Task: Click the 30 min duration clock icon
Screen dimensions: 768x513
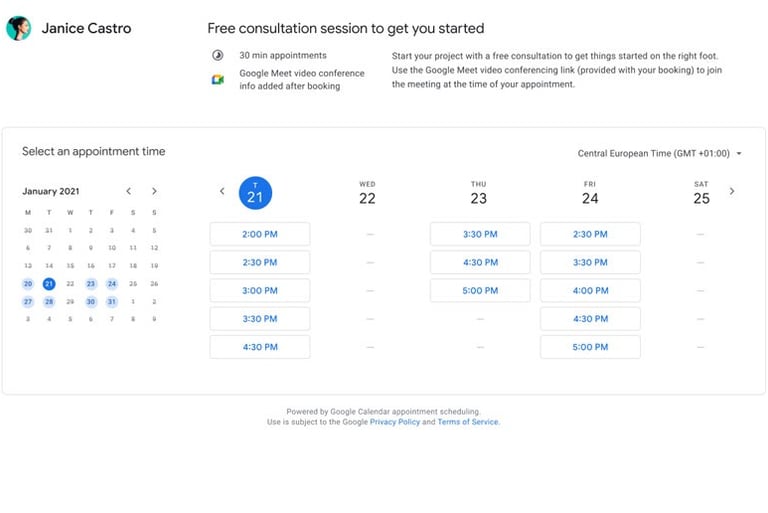Action: 217,55
